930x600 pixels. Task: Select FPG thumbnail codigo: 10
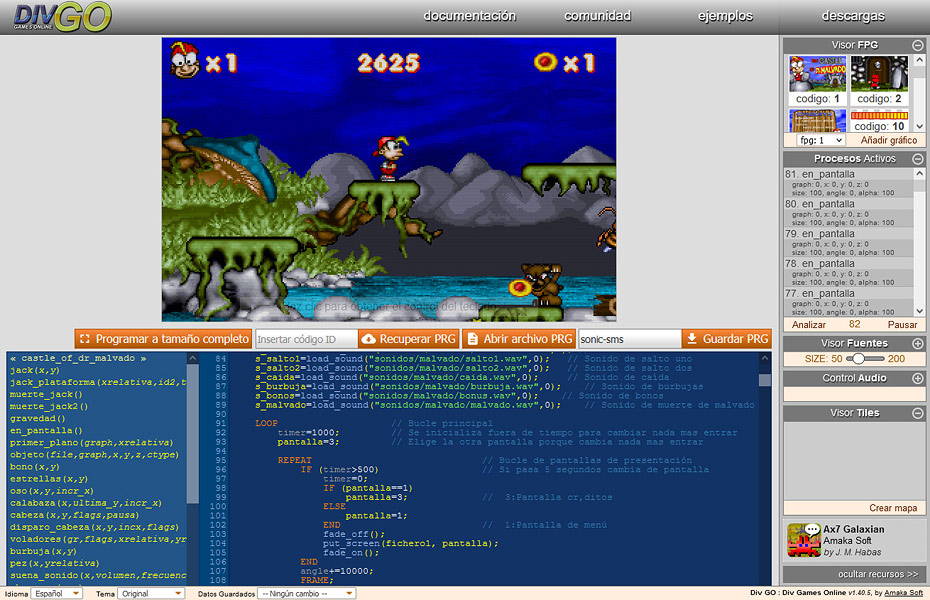[879, 120]
